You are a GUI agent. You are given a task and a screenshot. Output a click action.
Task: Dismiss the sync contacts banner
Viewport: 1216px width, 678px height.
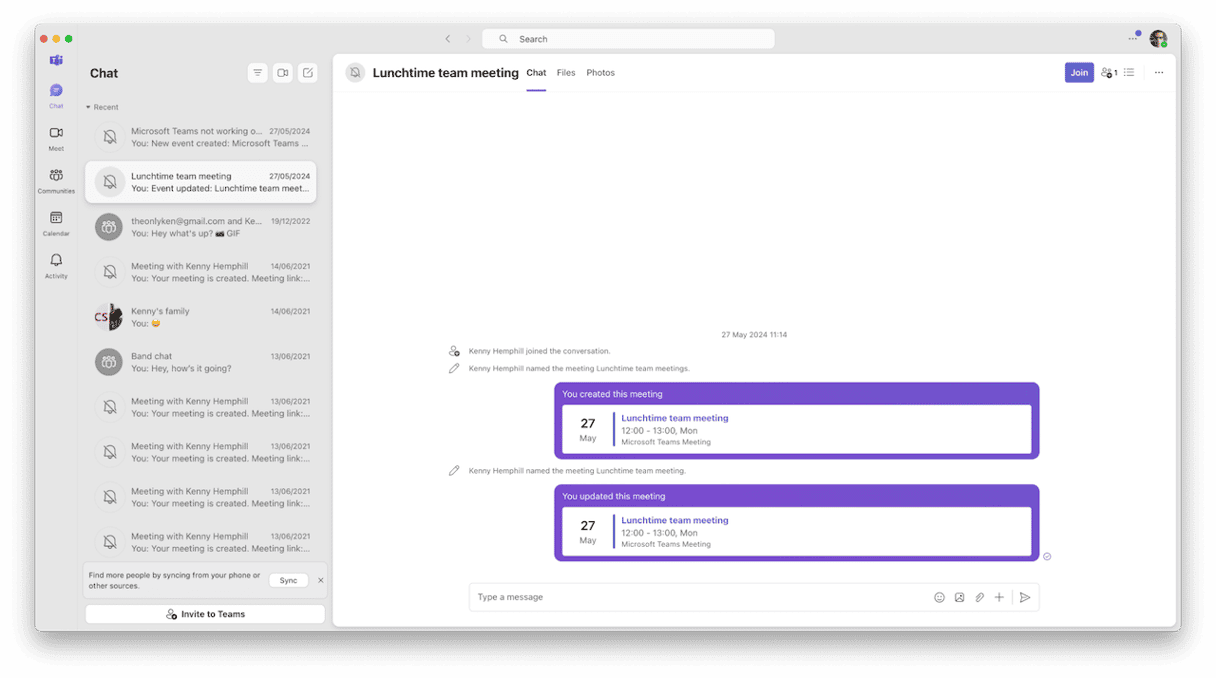[x=321, y=580]
